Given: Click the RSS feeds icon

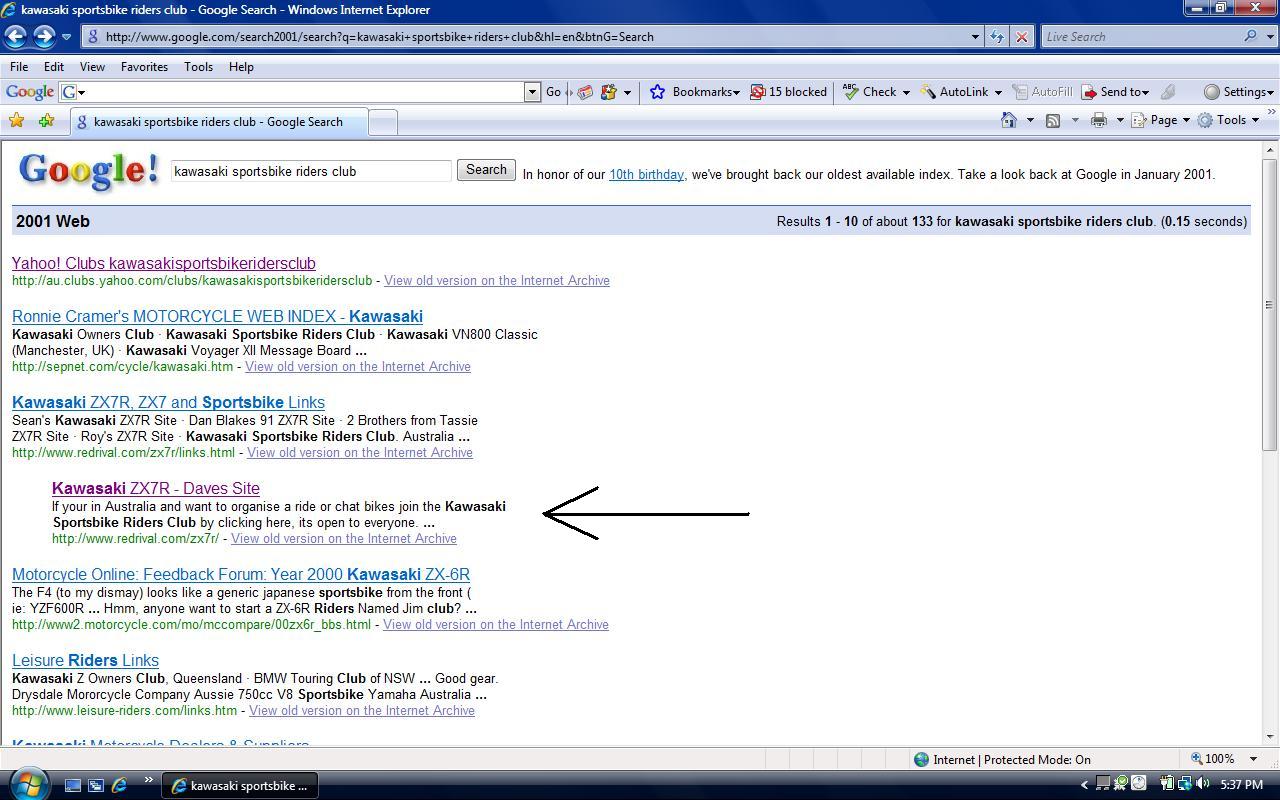Looking at the screenshot, I should [1053, 119].
